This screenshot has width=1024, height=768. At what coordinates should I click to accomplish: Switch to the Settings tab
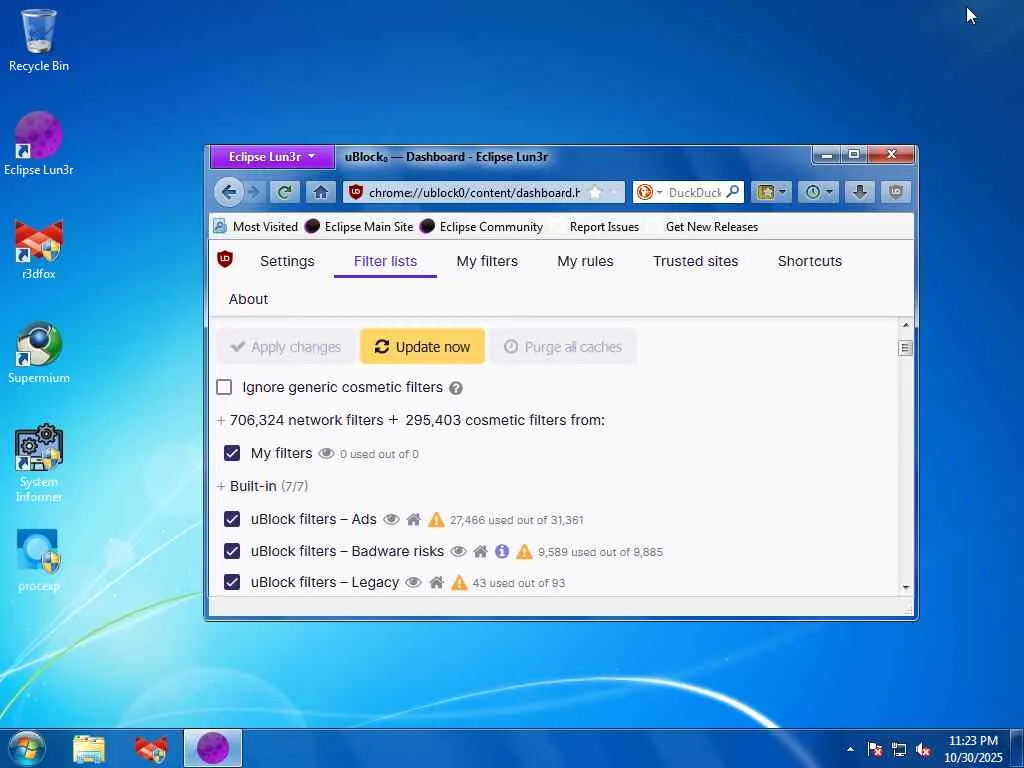coord(287,261)
